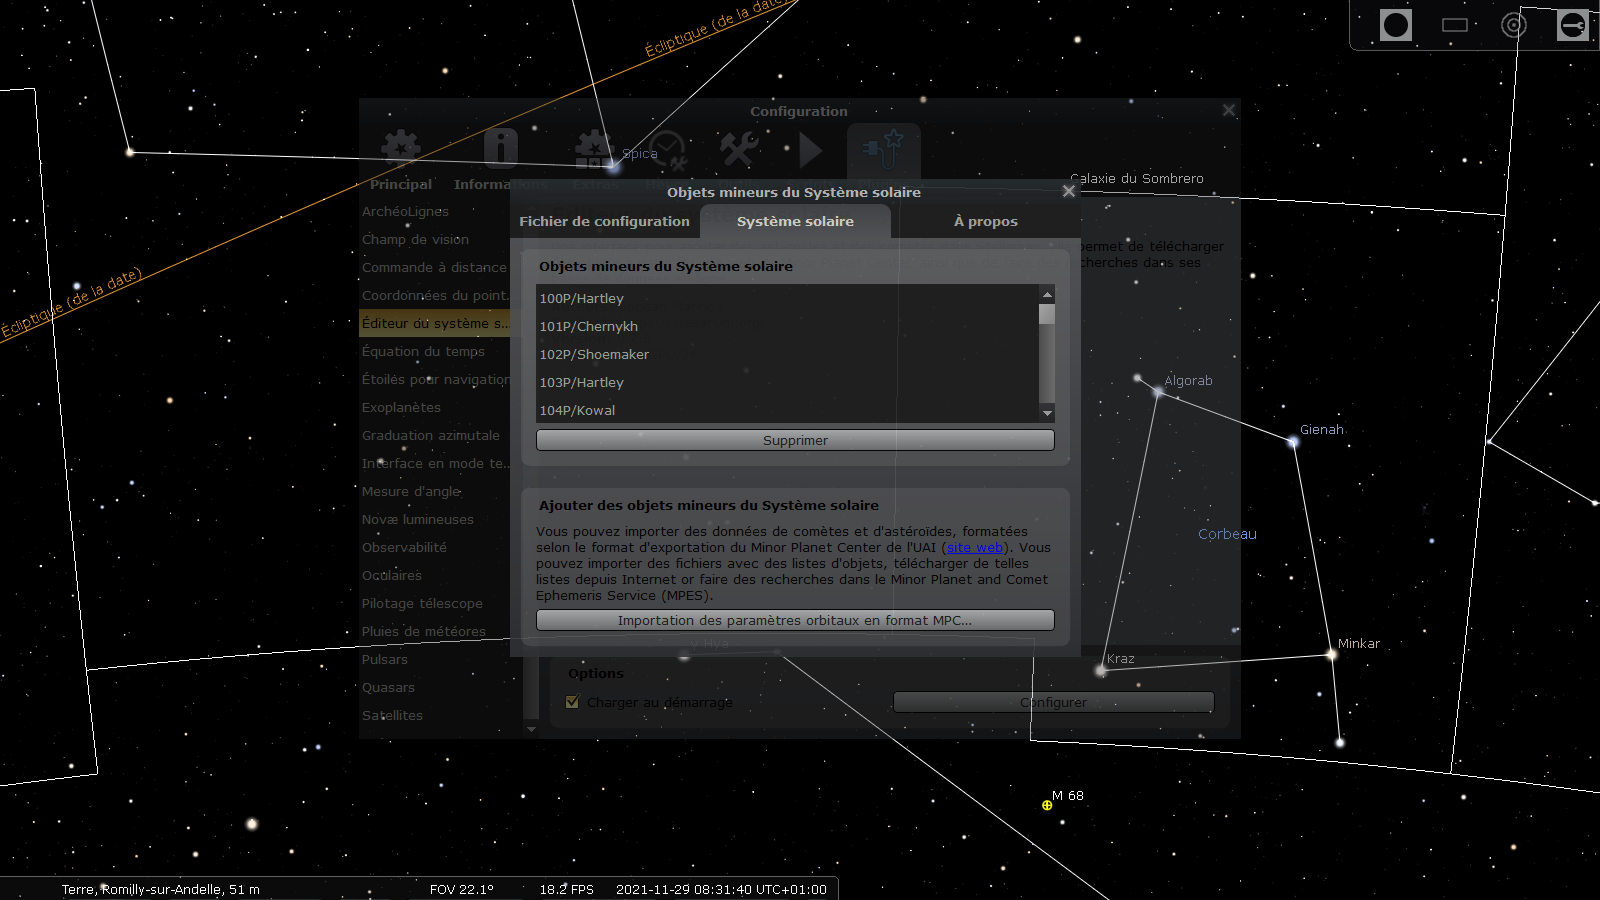Click the Scripts play-arrow icon
1600x900 pixels.
click(x=807, y=150)
